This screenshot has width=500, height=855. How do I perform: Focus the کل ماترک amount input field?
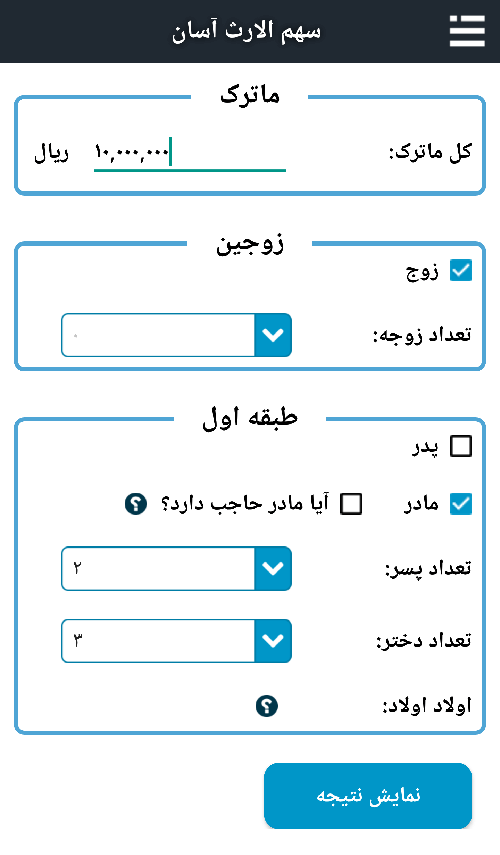pos(190,153)
